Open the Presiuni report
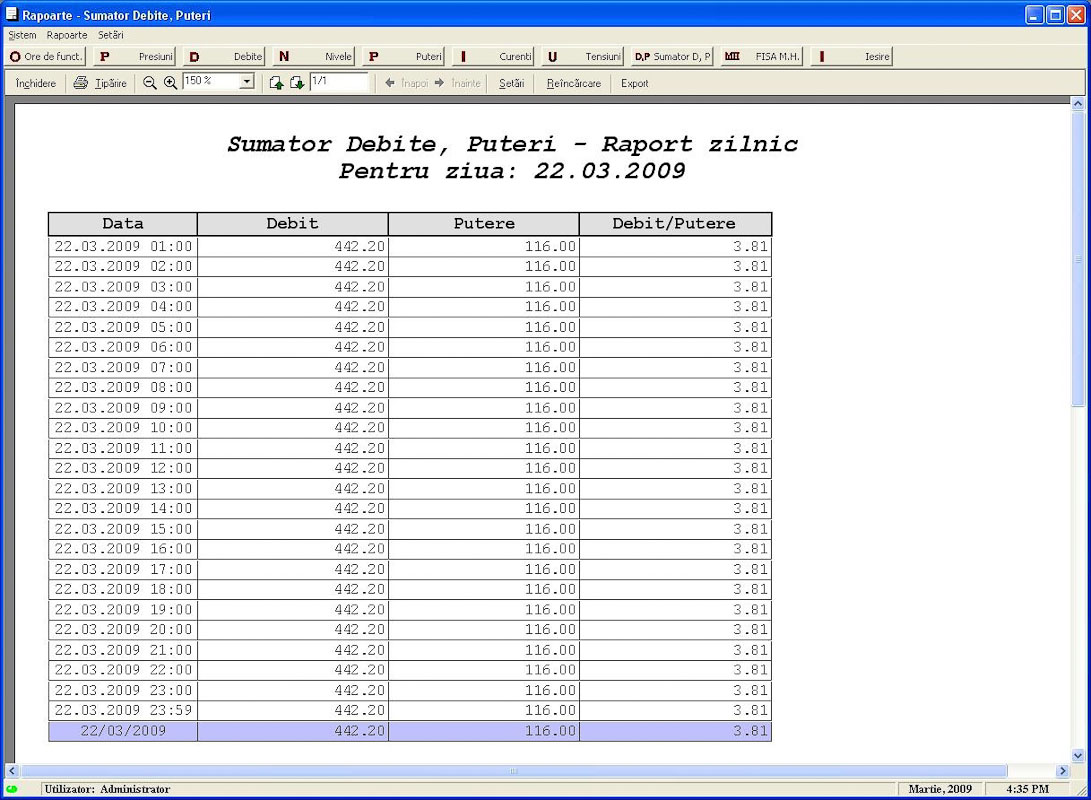 tap(135, 57)
